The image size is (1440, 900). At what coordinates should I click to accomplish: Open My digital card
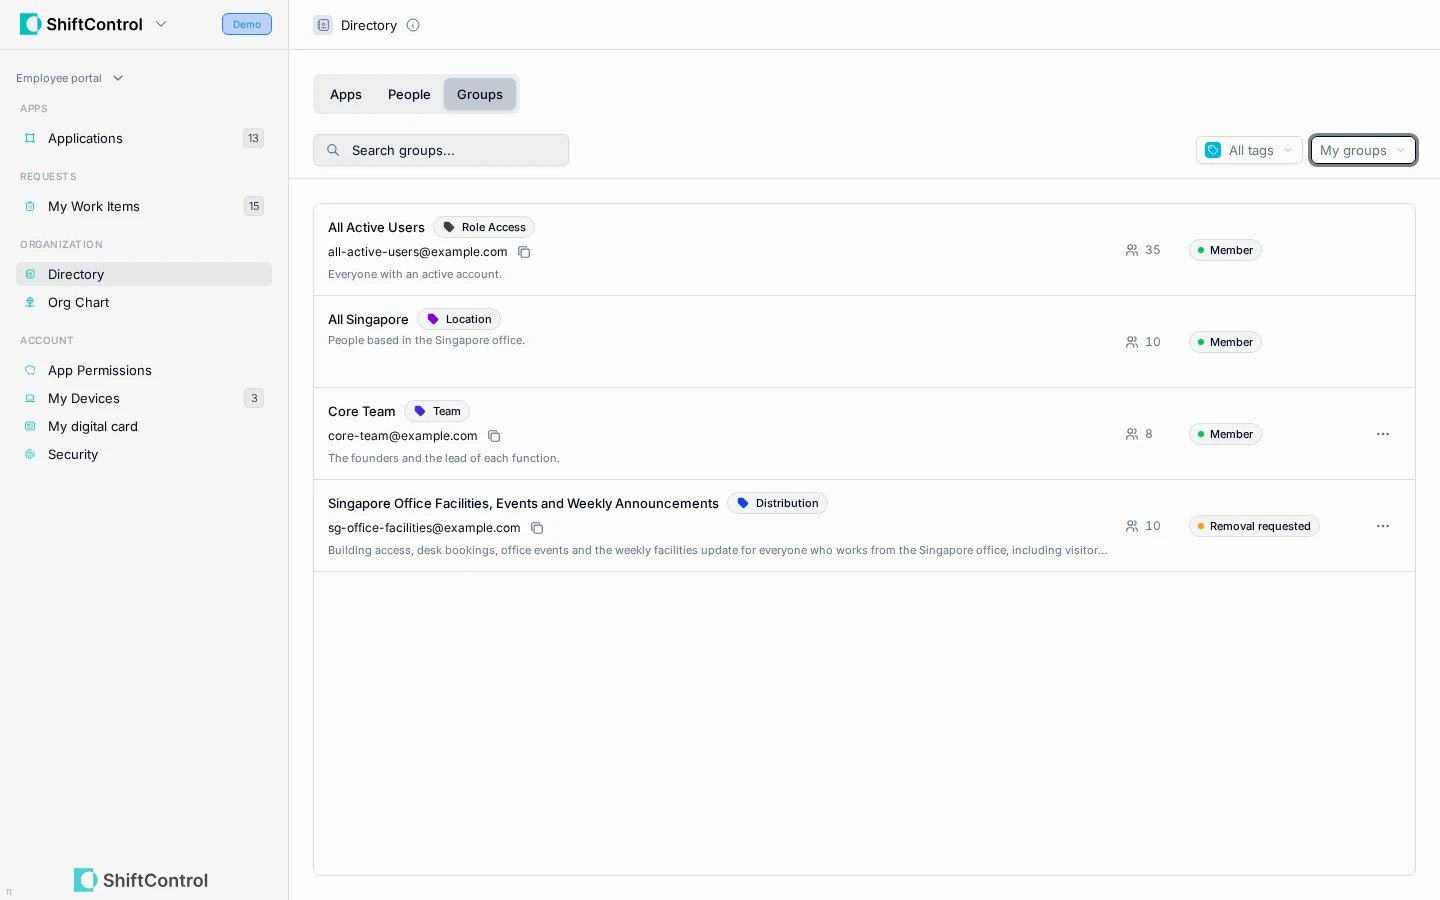tap(144, 426)
